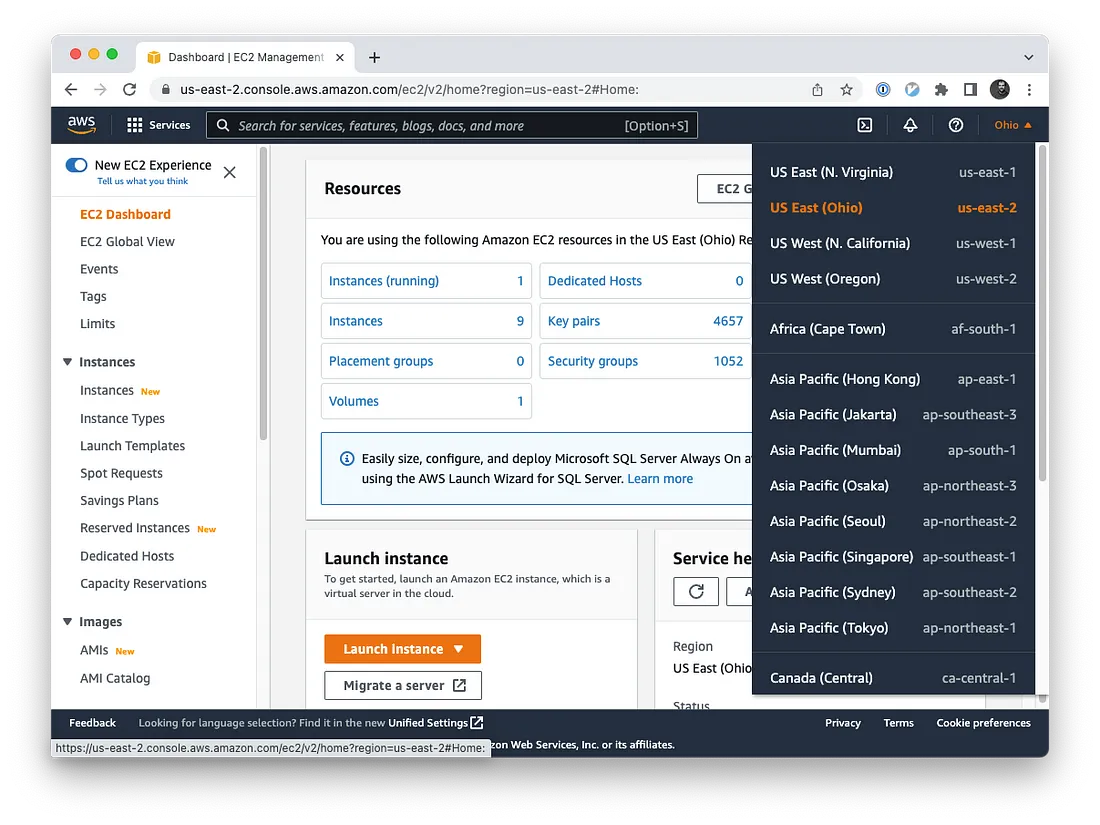Open the help question mark menu
1100x825 pixels.
pyautogui.click(x=955, y=125)
